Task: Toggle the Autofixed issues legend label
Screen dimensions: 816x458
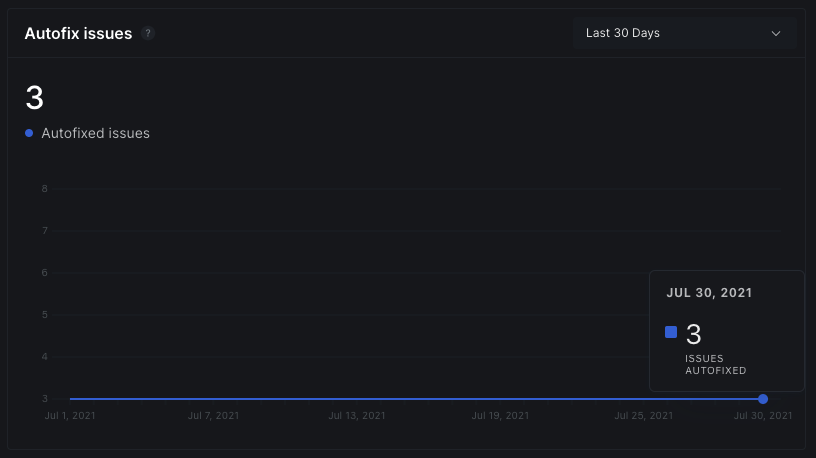Action: (95, 133)
